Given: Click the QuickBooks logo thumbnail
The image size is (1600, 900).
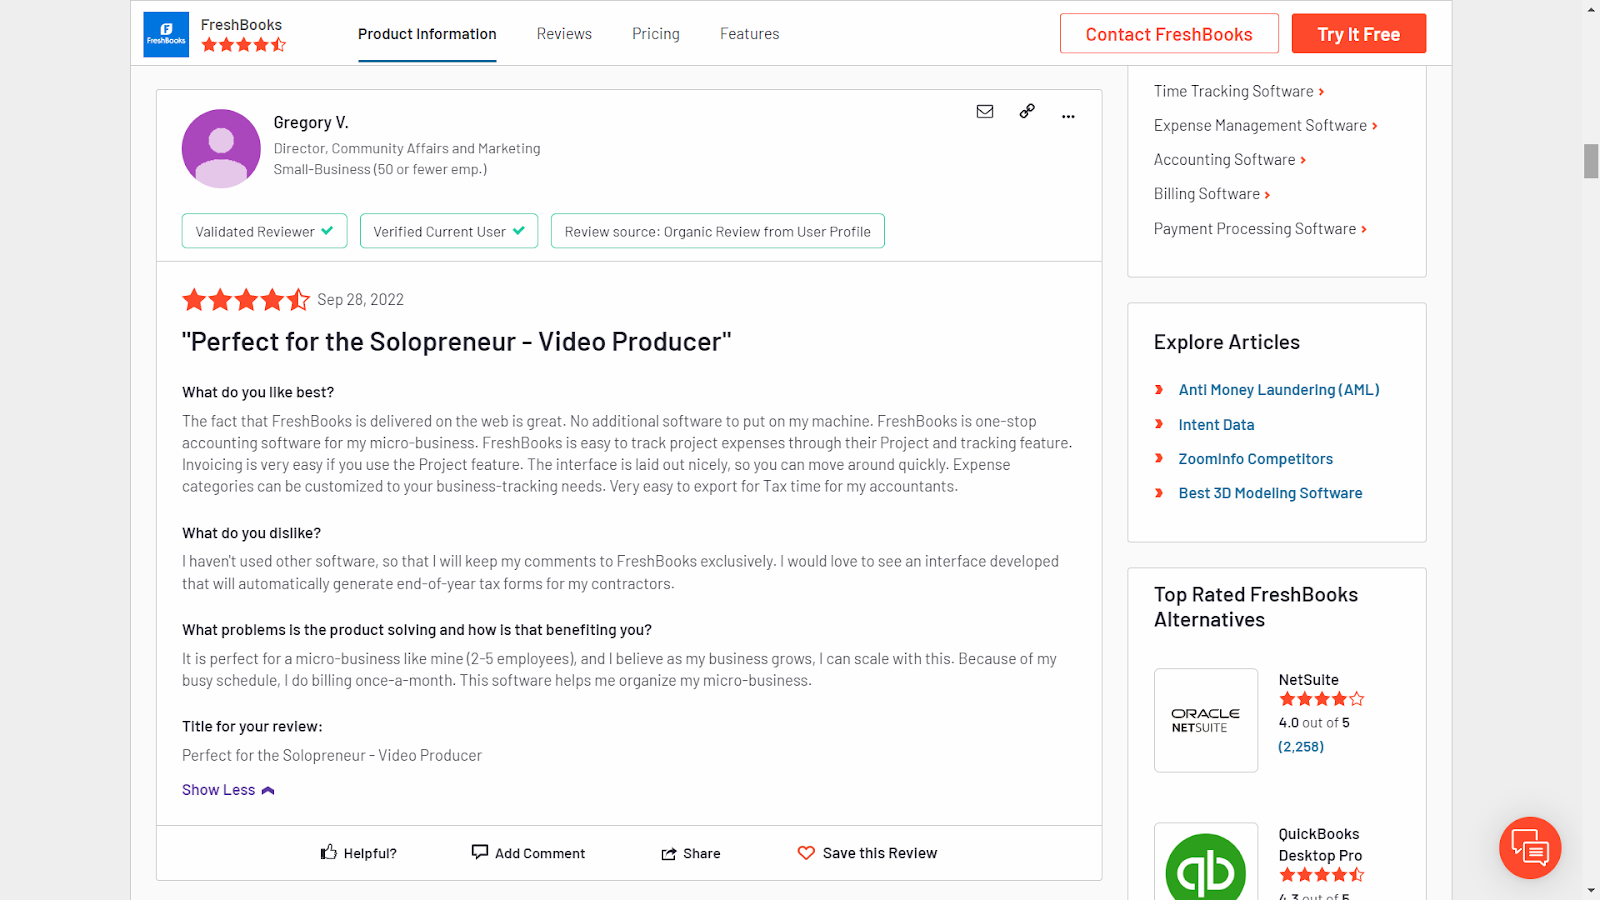Looking at the screenshot, I should coord(1206,862).
